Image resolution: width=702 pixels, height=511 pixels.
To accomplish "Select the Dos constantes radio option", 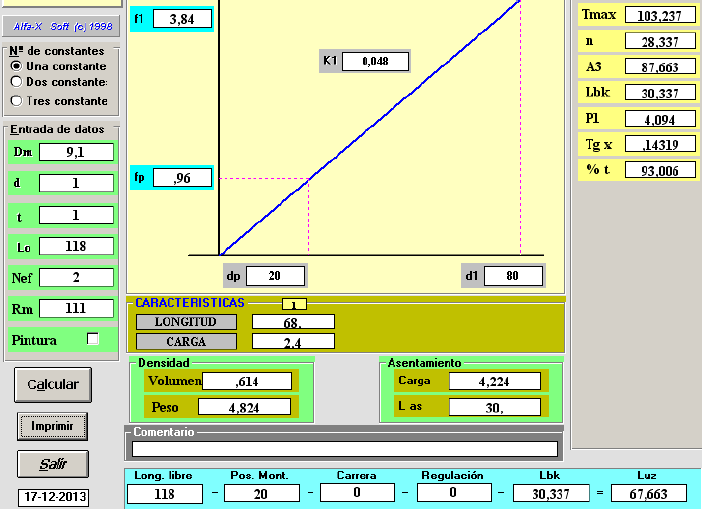I will [16, 81].
